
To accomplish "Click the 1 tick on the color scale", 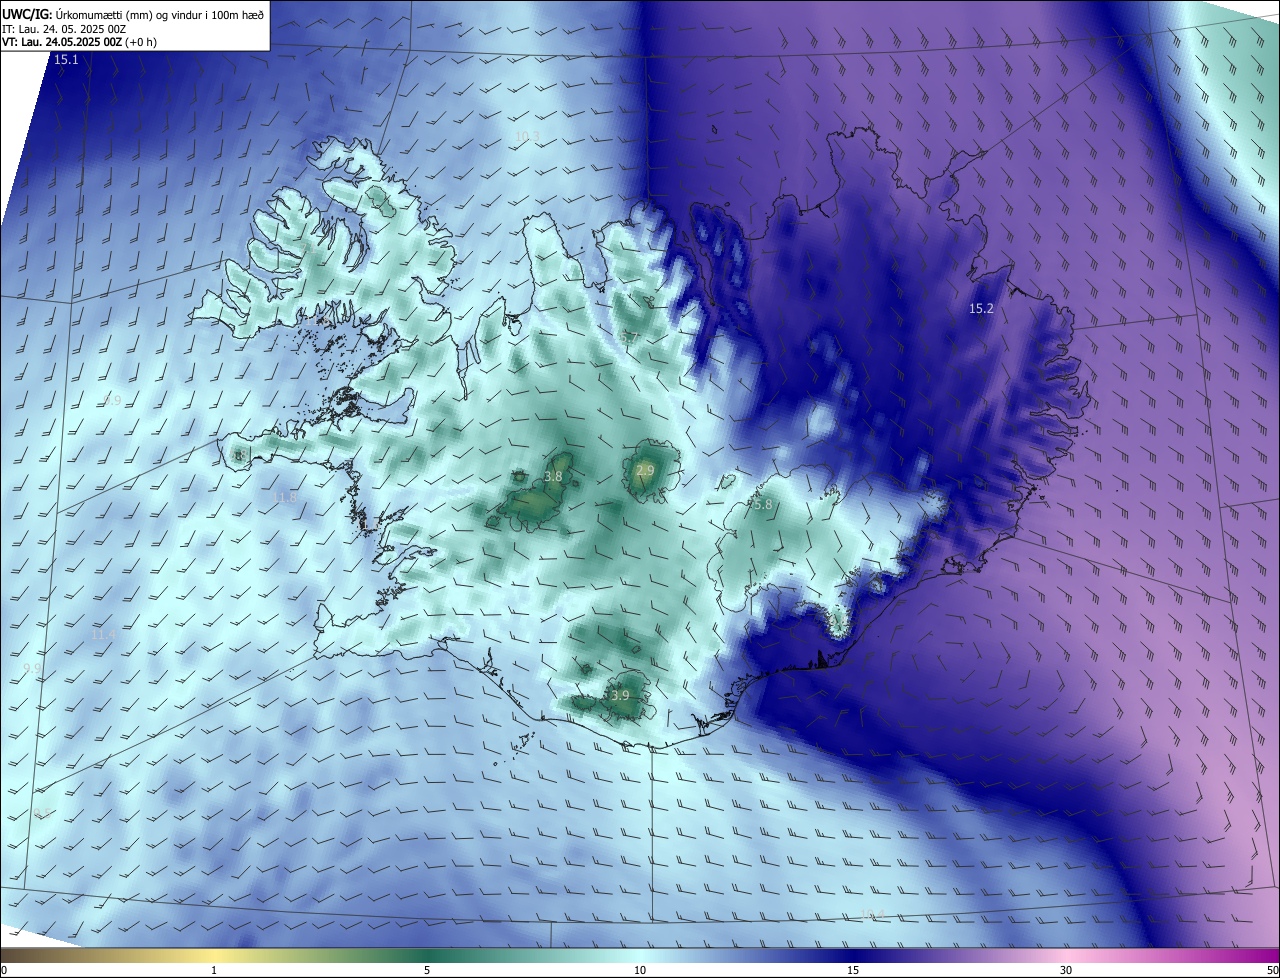I will click(x=214, y=970).
